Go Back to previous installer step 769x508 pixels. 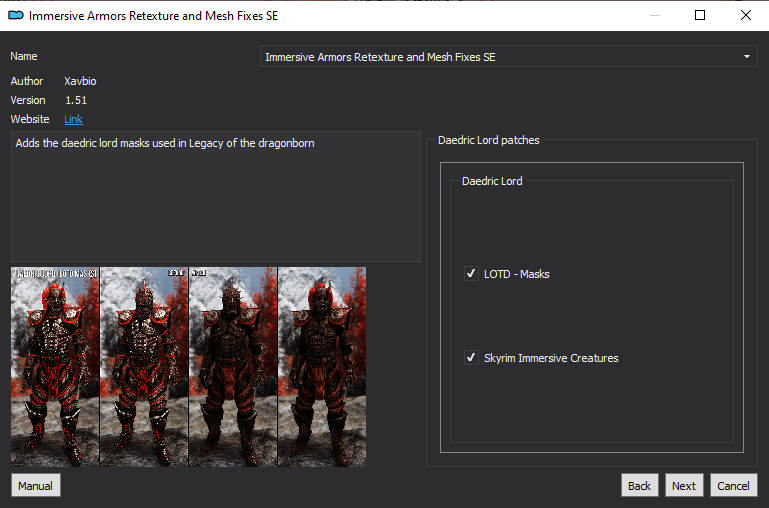639,485
